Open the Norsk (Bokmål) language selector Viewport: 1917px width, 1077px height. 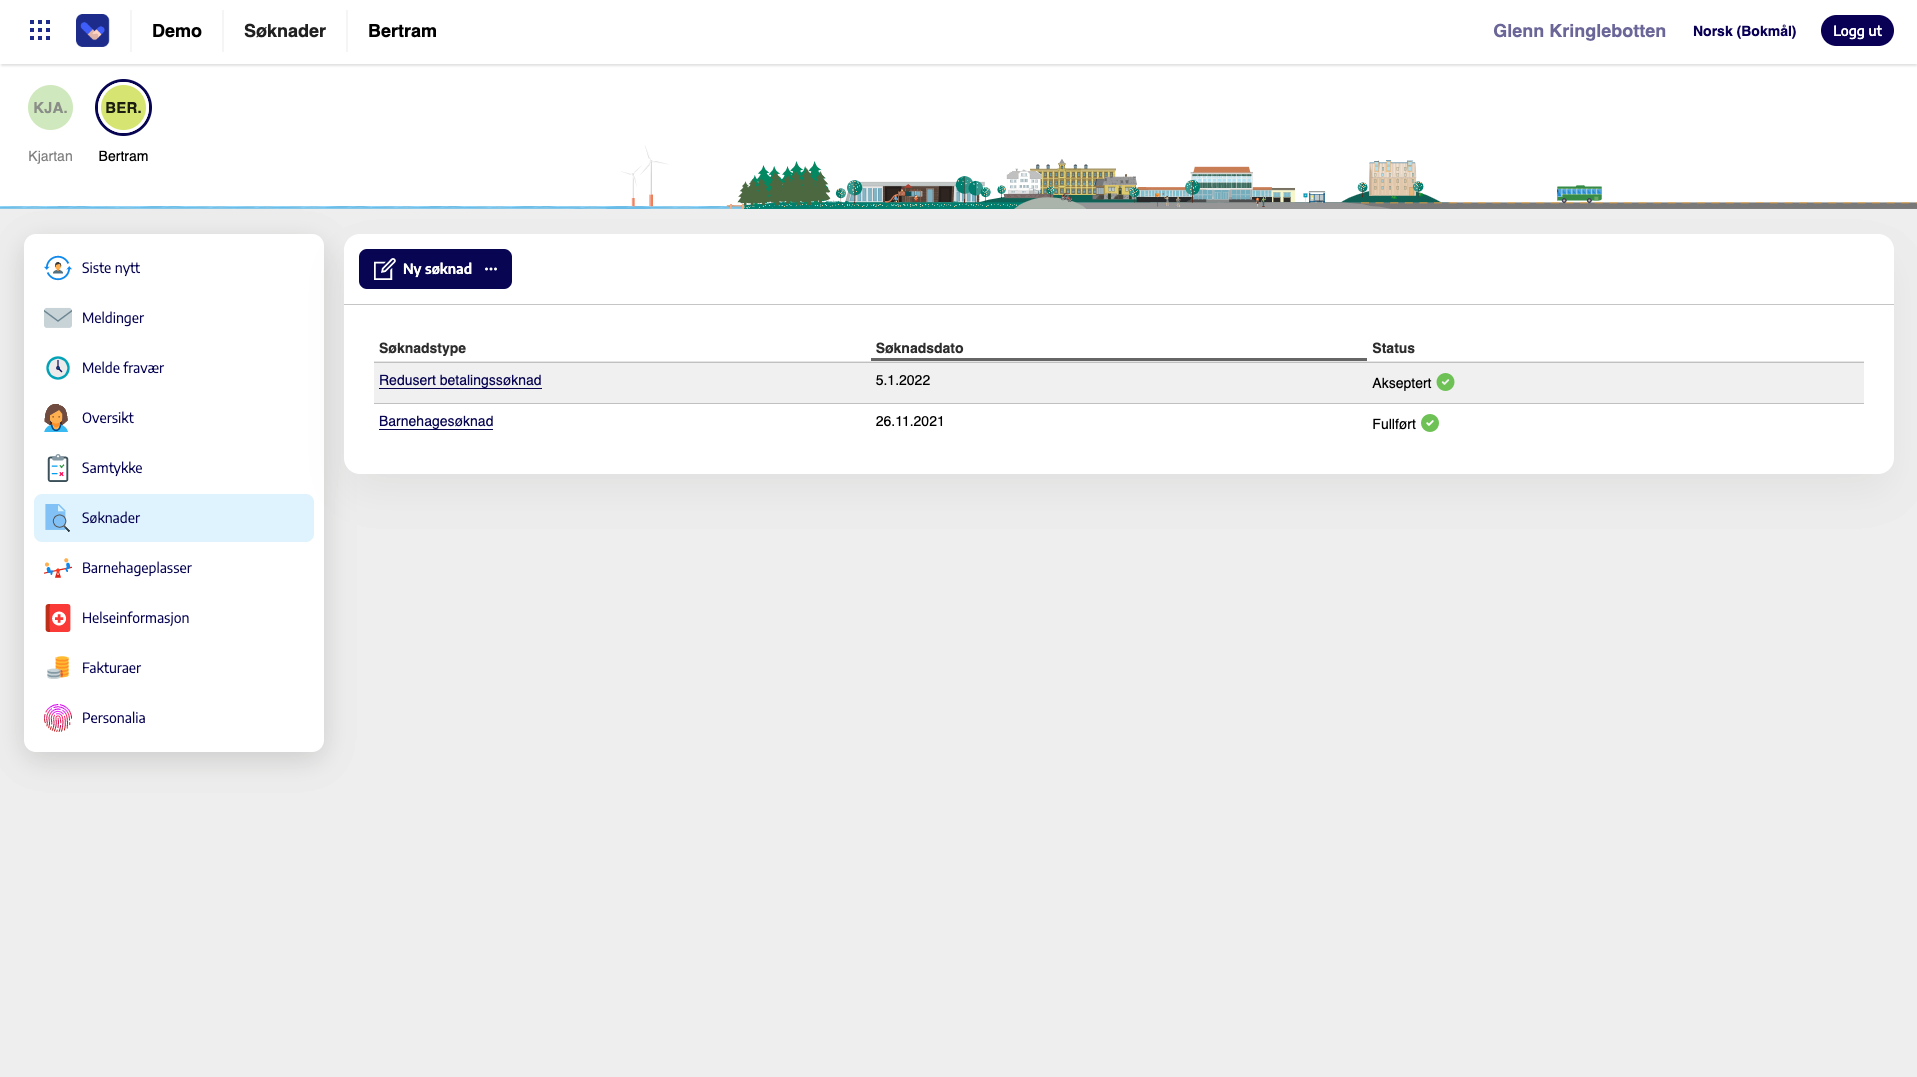point(1743,31)
